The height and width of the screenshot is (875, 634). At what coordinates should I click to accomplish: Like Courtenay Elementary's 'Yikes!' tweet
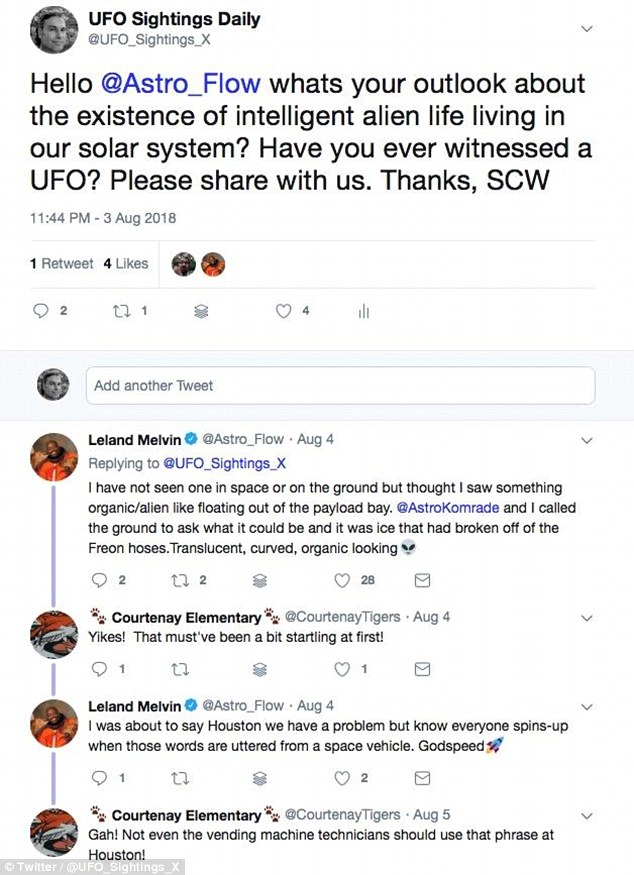point(342,668)
